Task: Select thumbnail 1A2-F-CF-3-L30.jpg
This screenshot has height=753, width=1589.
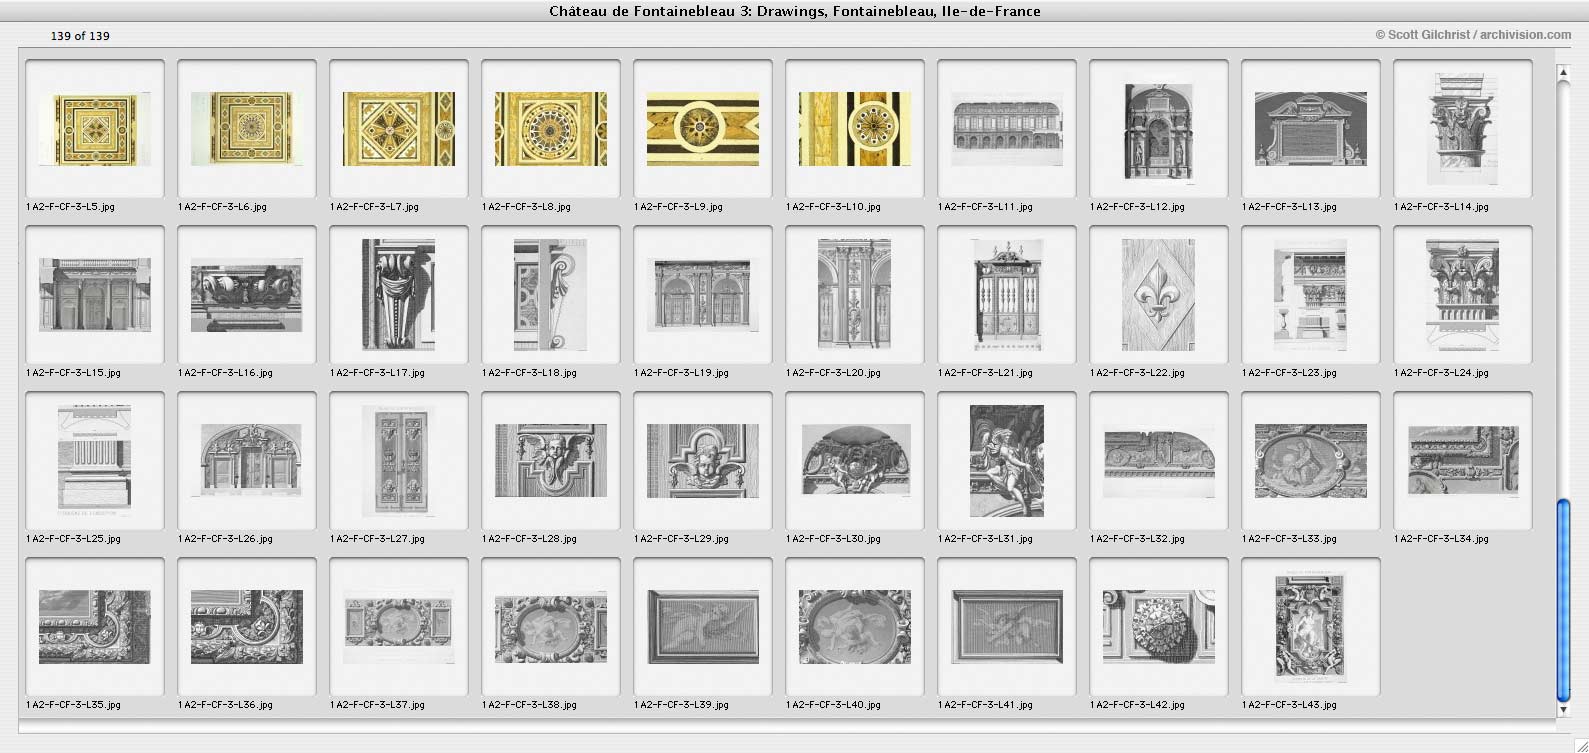Action: pyautogui.click(x=855, y=462)
